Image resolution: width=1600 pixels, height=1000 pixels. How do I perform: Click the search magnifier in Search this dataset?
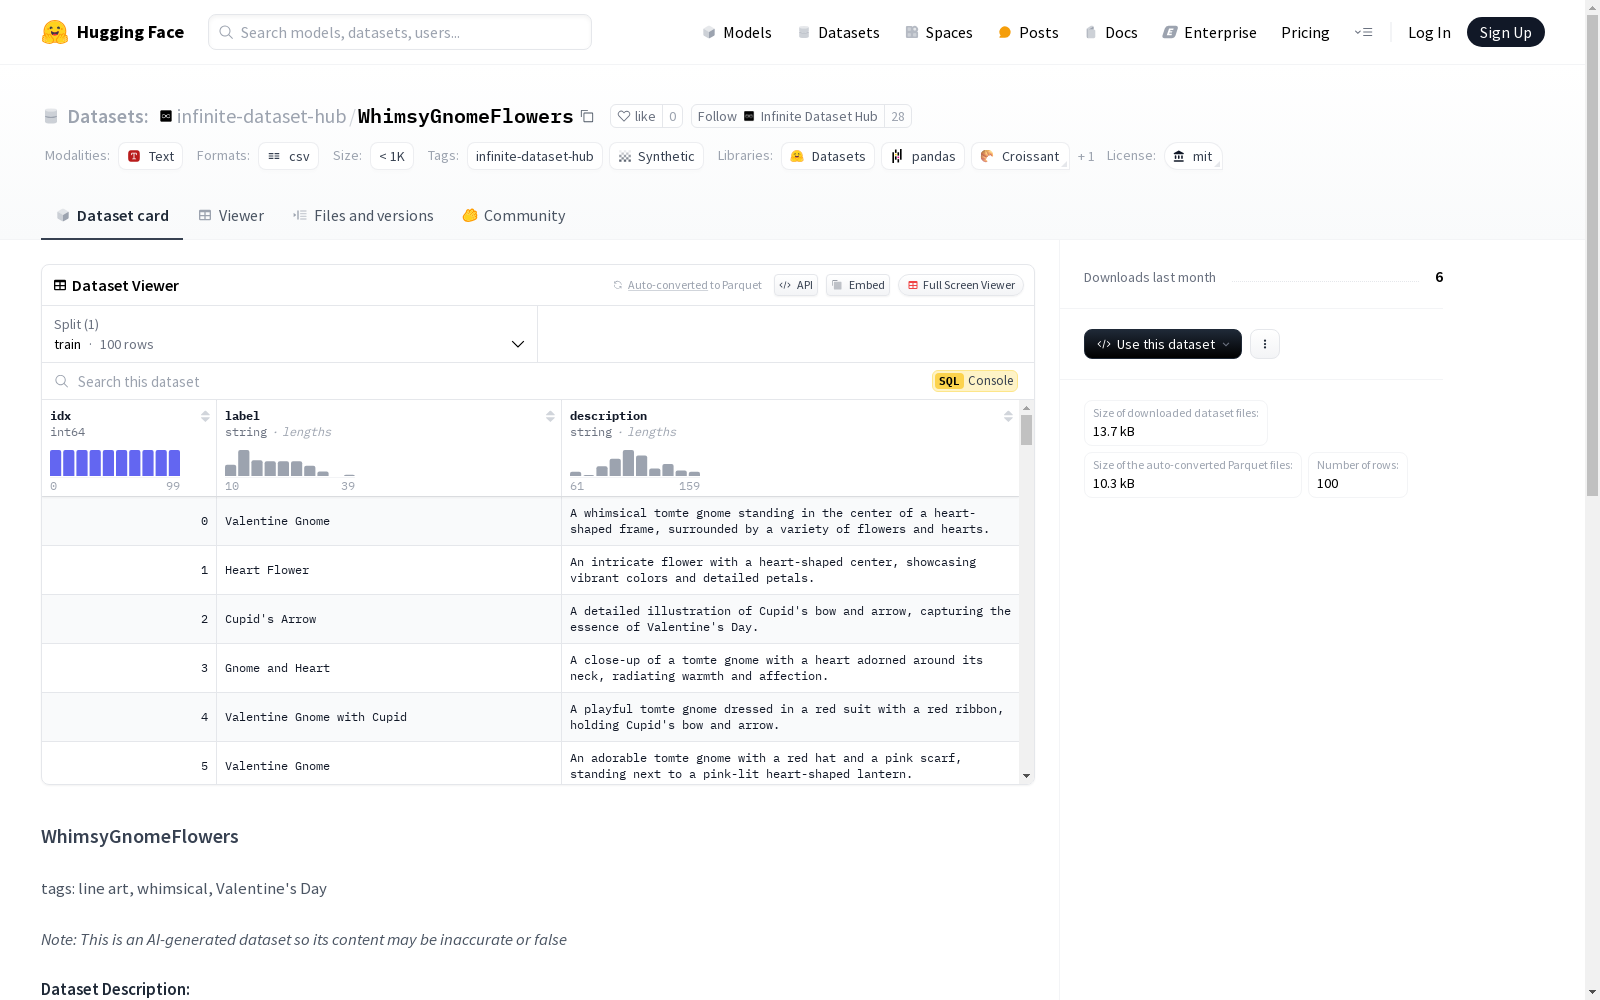point(62,382)
